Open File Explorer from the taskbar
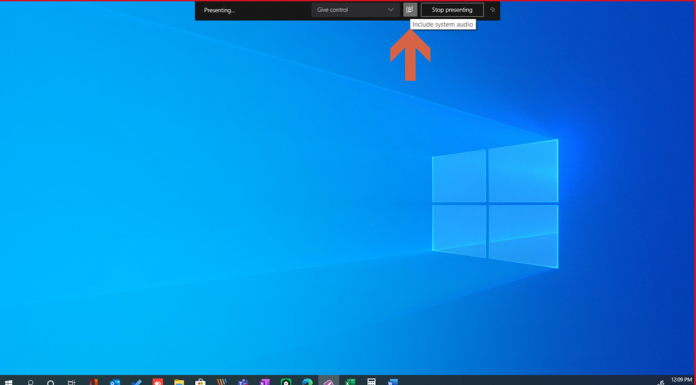The image size is (696, 385). [179, 382]
